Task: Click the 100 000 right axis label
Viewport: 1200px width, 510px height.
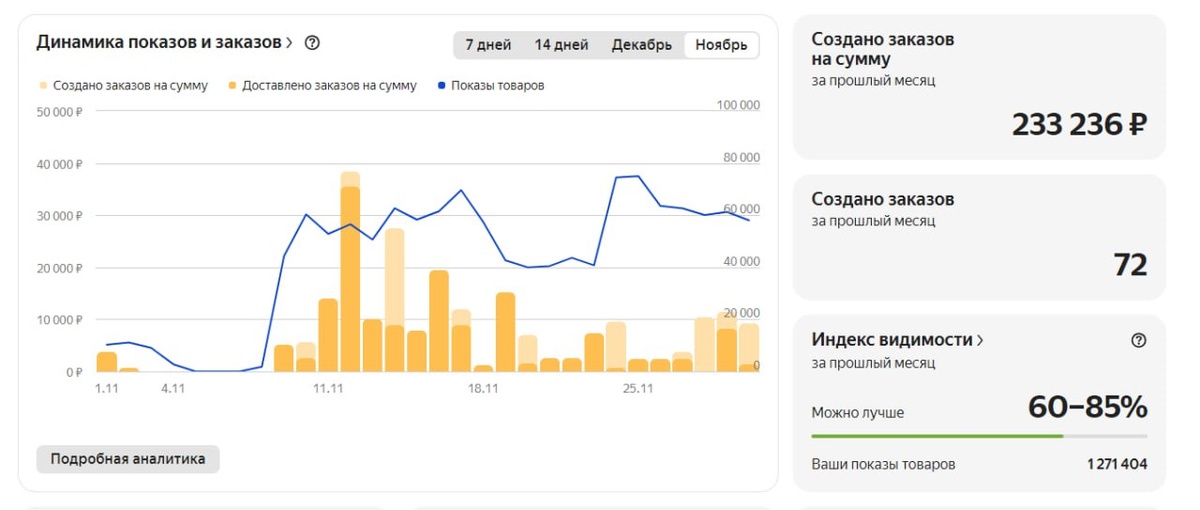Action: coord(738,105)
